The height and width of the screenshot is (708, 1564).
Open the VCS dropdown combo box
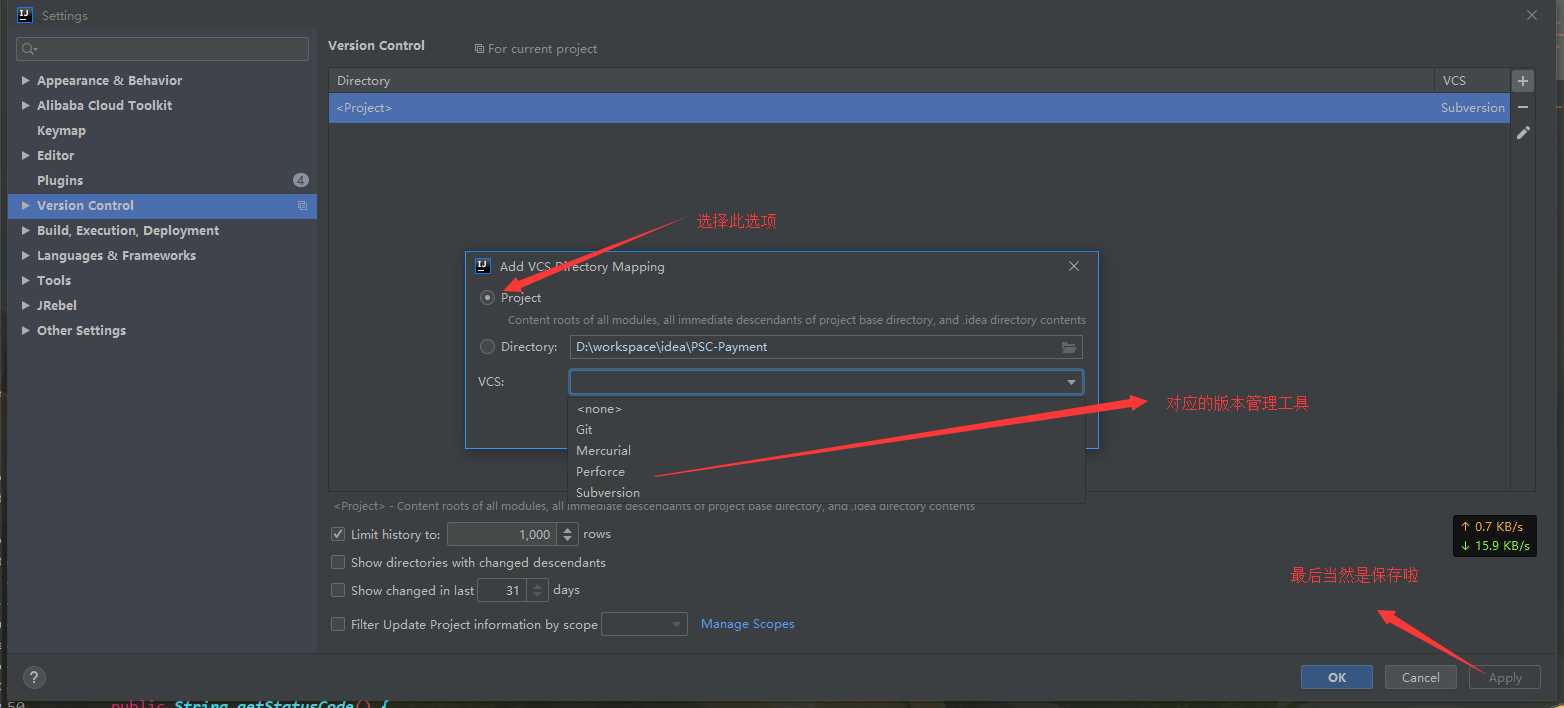[826, 382]
